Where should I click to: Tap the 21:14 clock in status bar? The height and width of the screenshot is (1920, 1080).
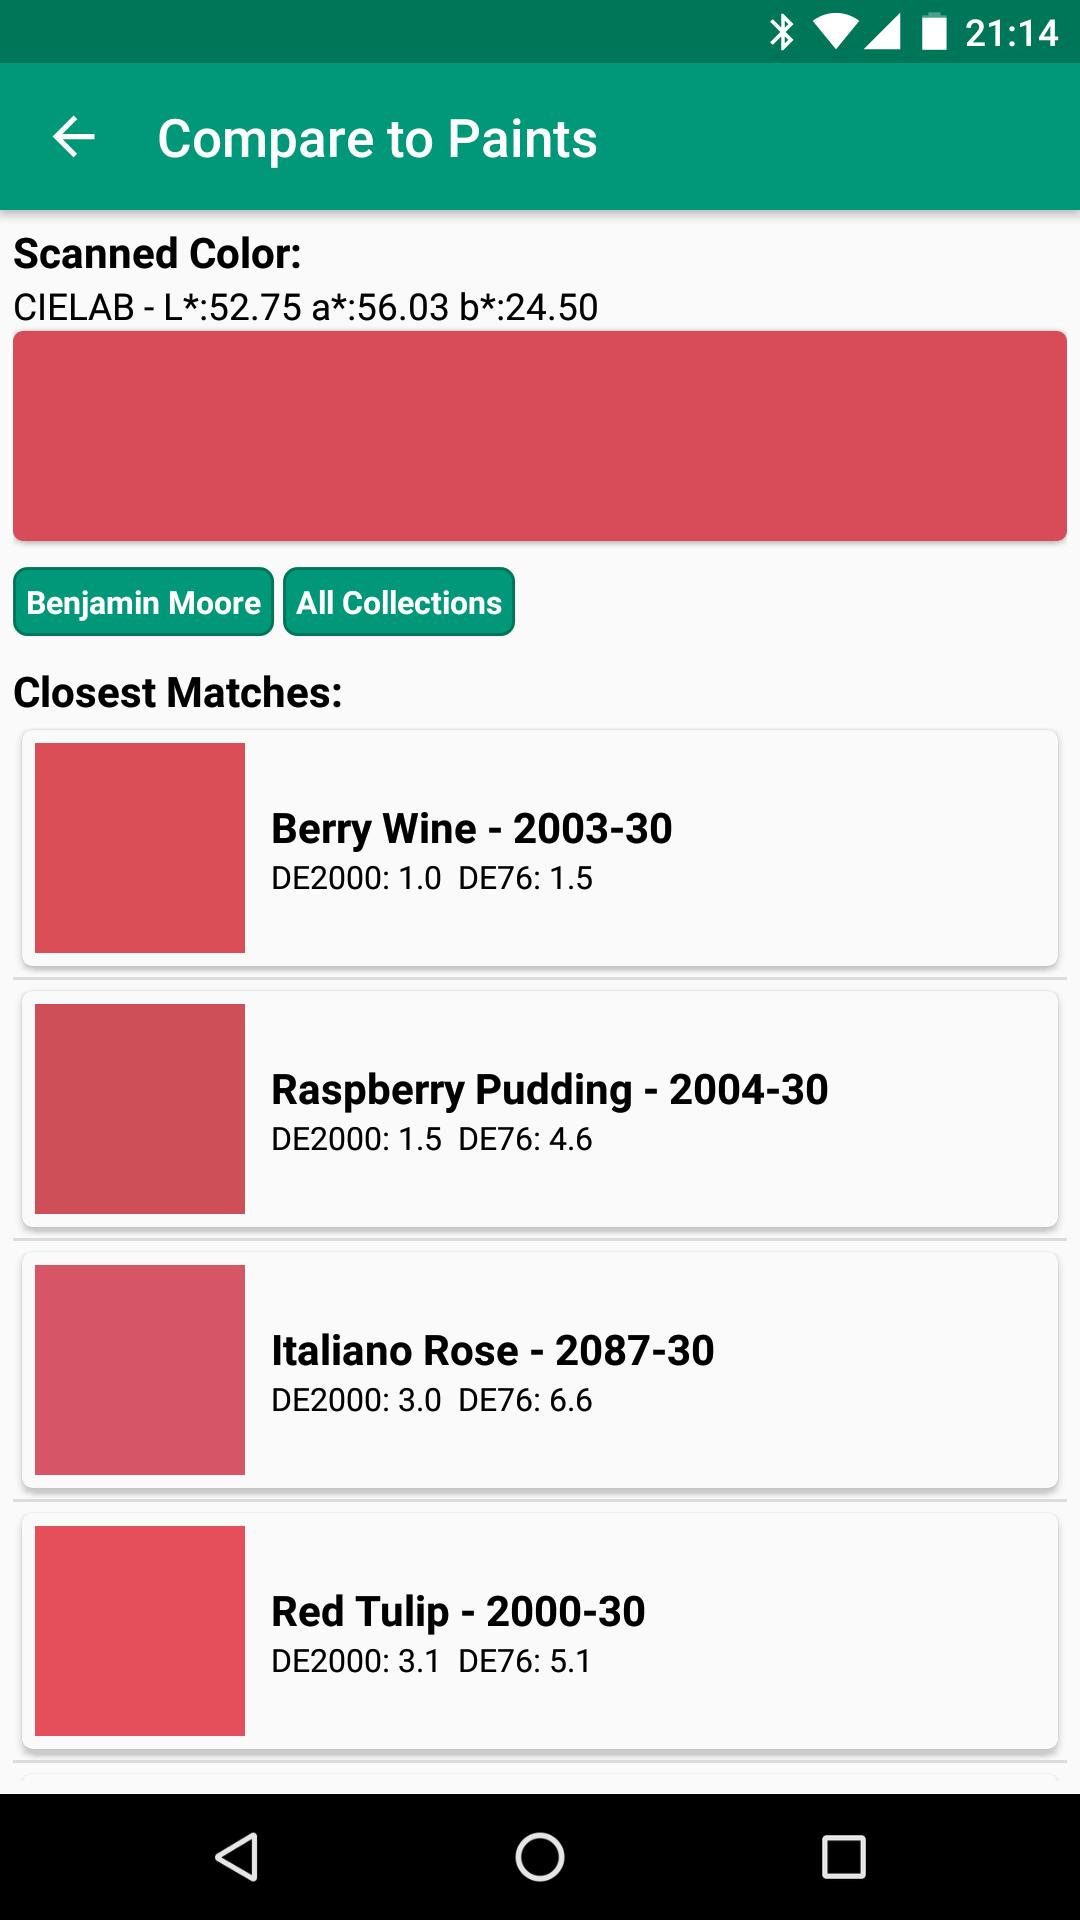[x=1011, y=33]
